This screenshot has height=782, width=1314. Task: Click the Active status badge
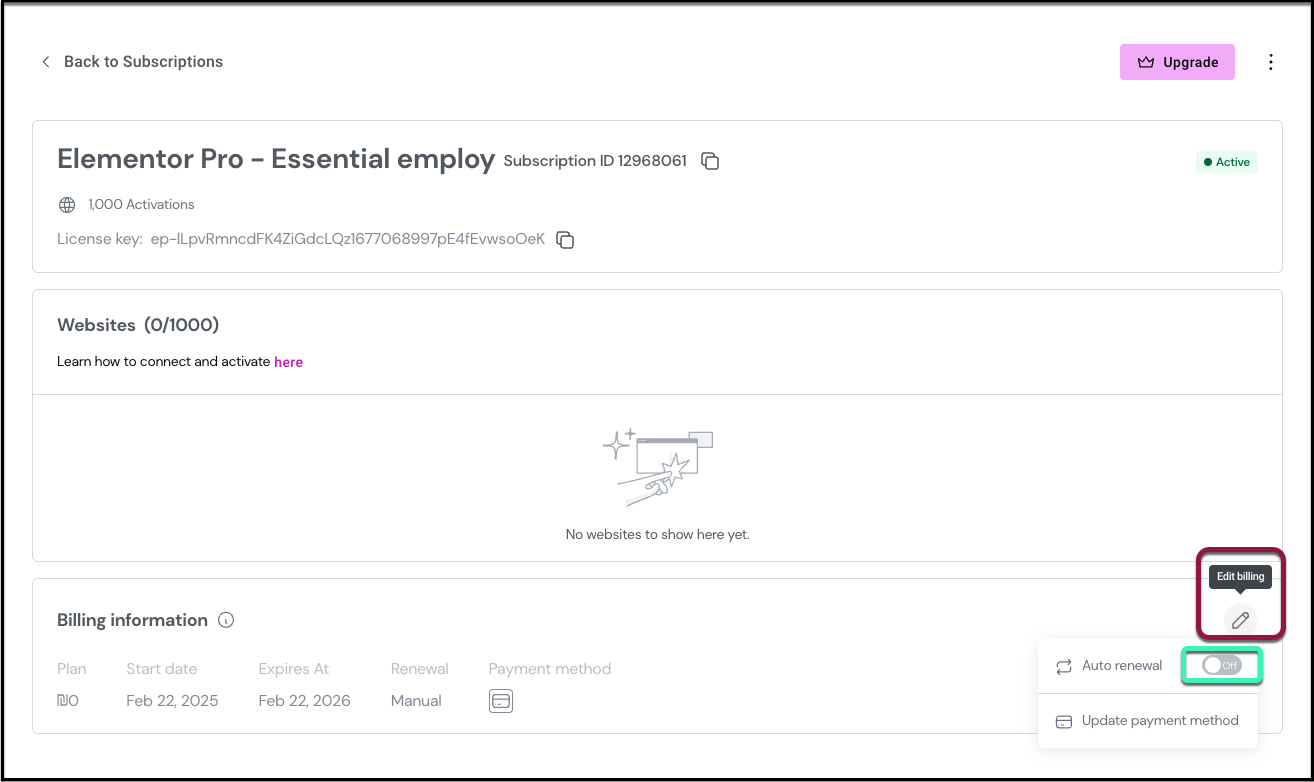(x=1226, y=162)
